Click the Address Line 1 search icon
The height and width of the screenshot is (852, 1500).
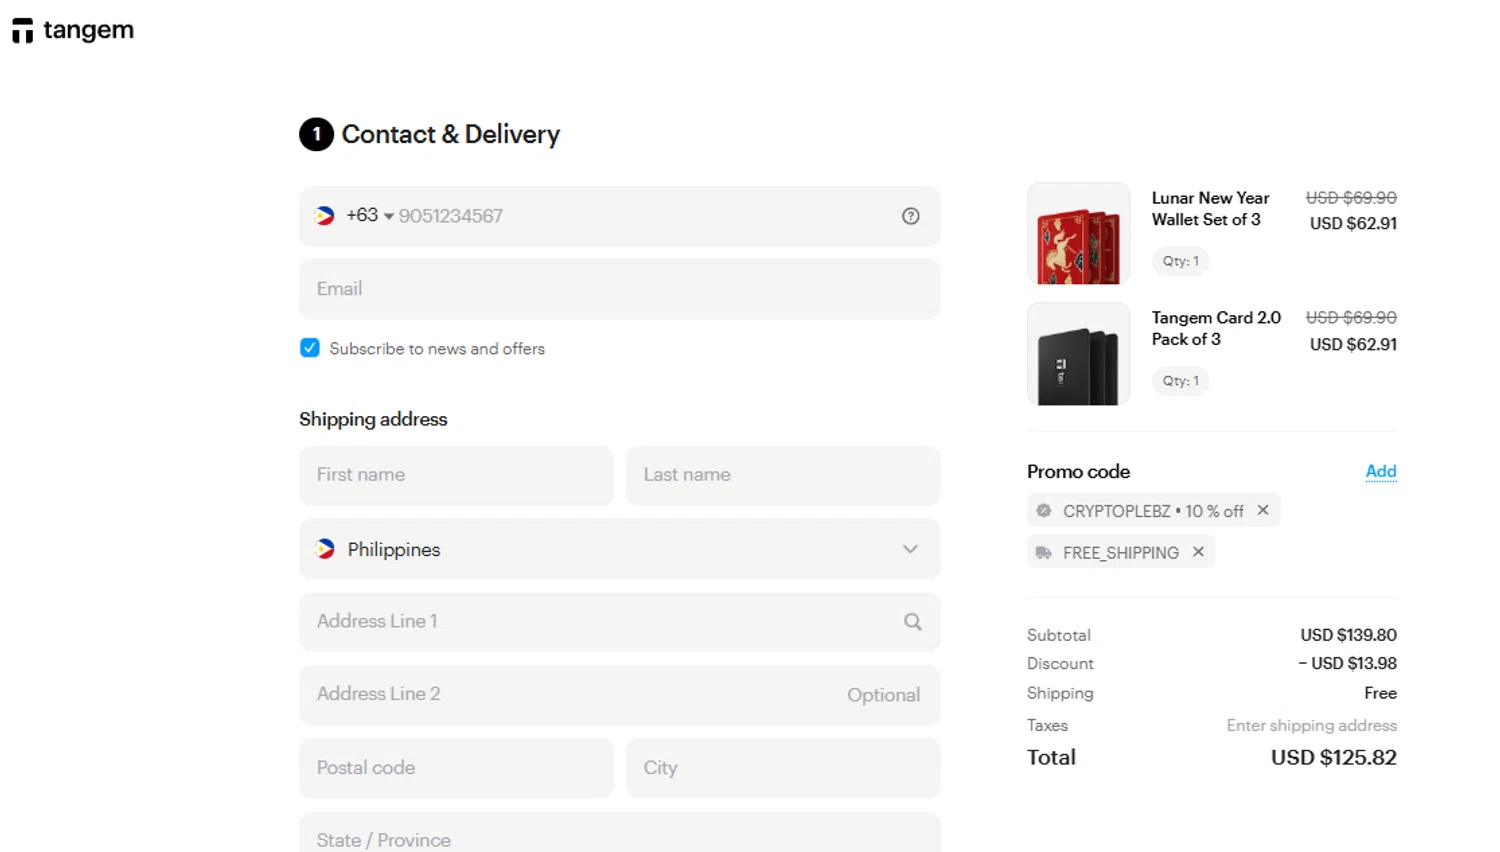tap(912, 622)
